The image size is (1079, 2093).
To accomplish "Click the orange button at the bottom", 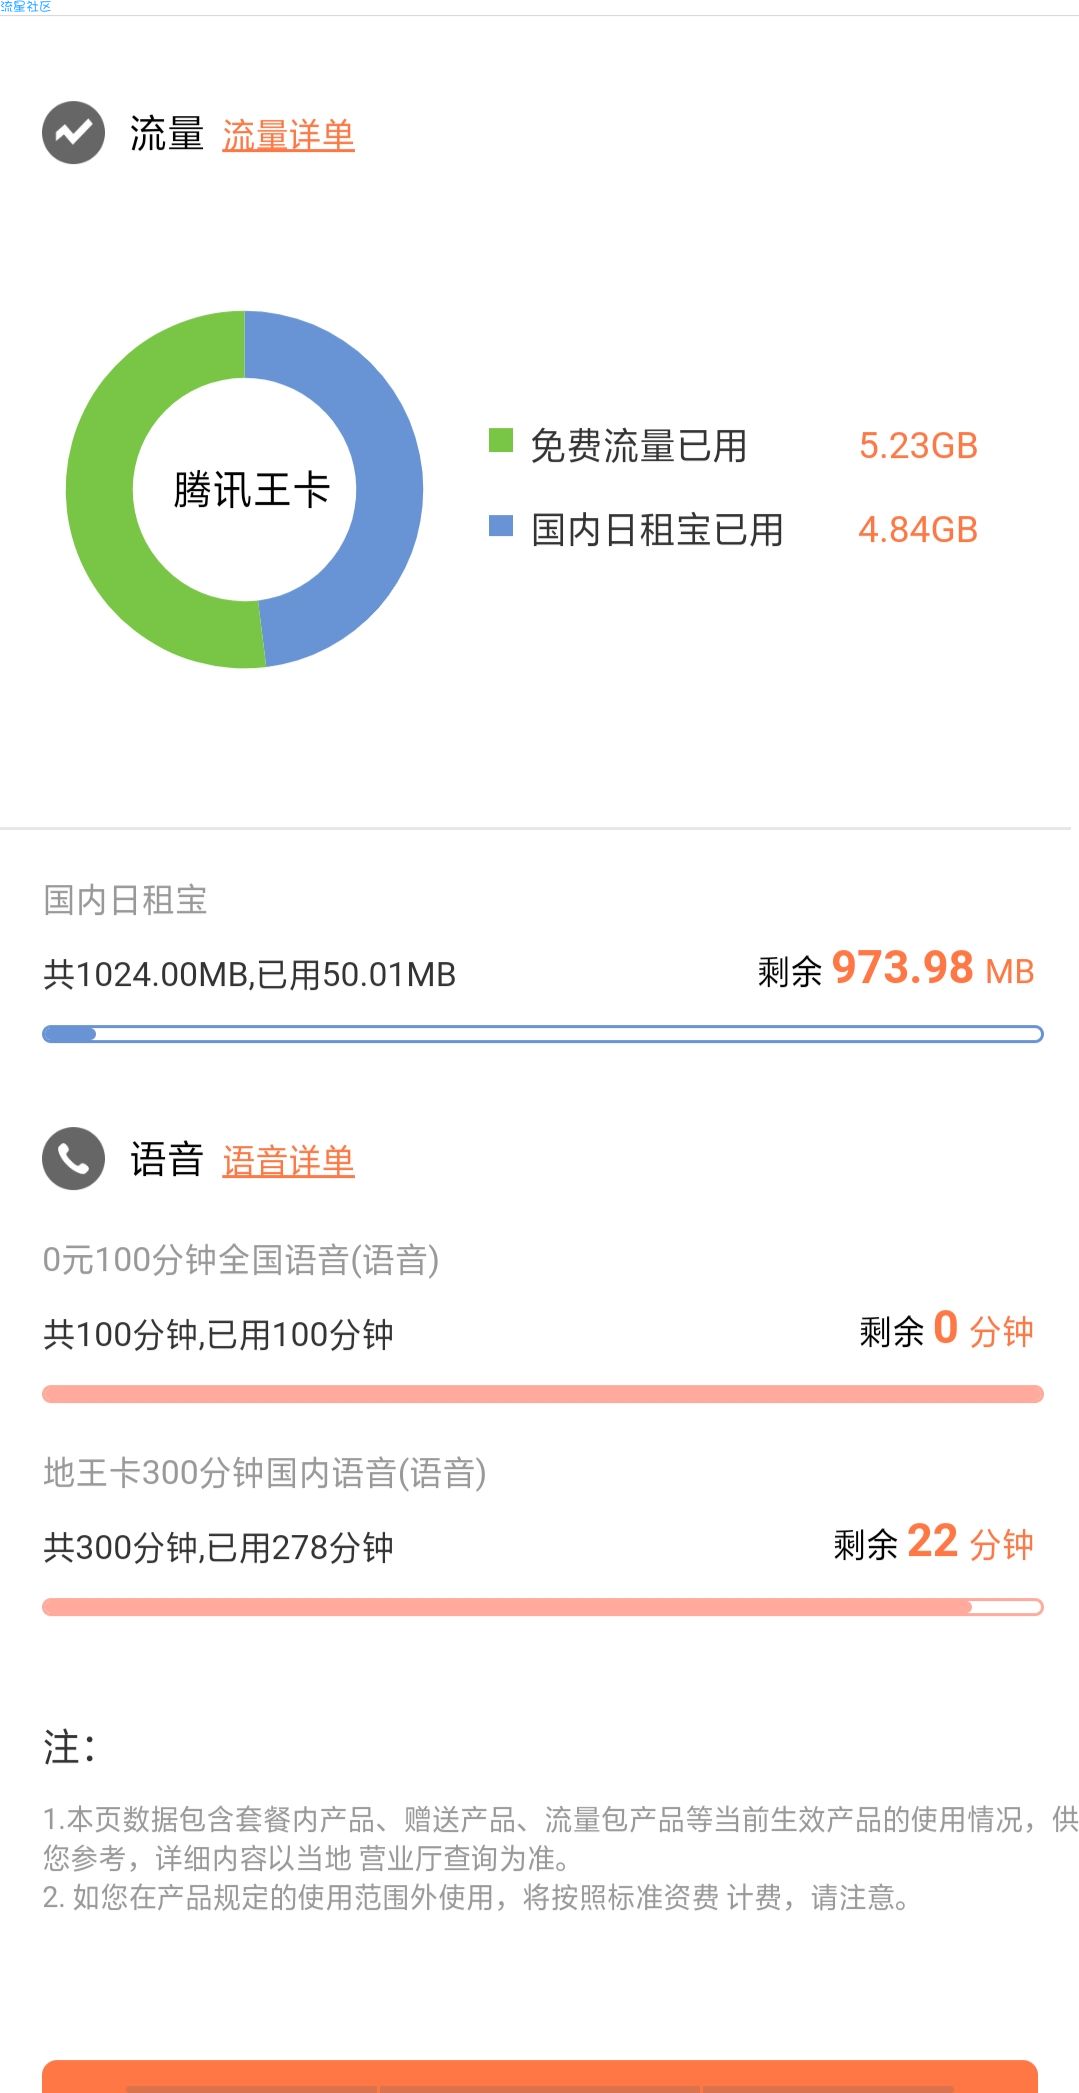I will click(x=540, y=2076).
